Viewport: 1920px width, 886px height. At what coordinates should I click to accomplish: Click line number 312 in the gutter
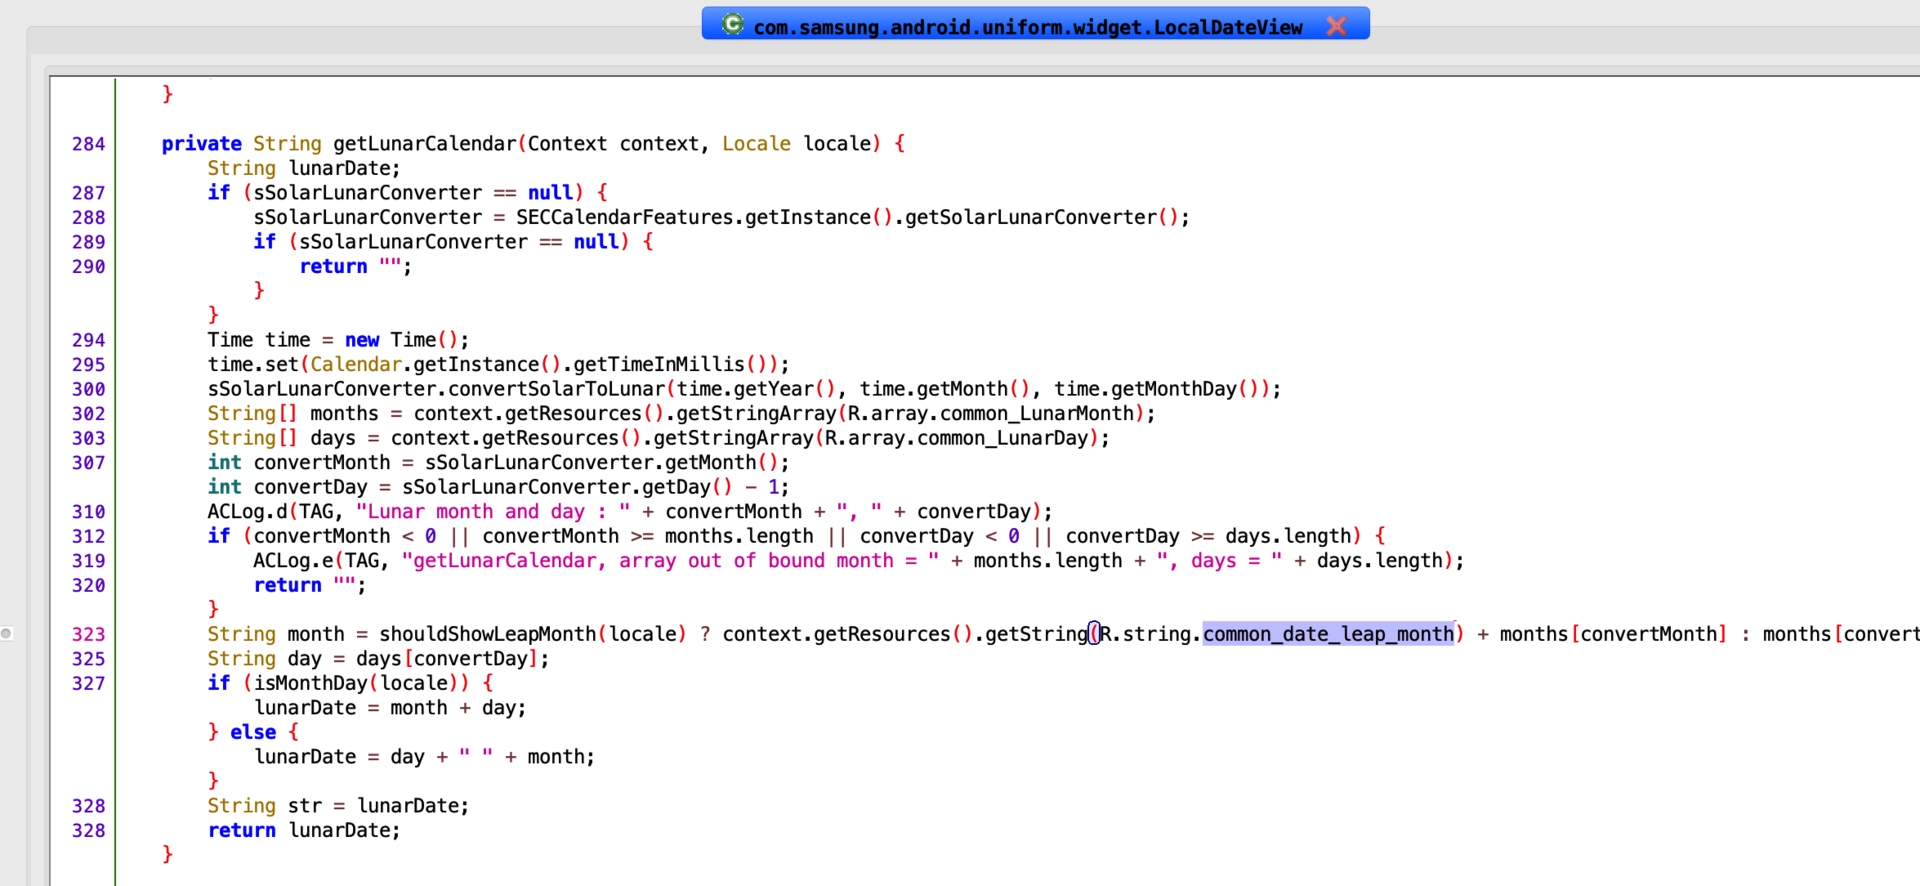click(88, 536)
